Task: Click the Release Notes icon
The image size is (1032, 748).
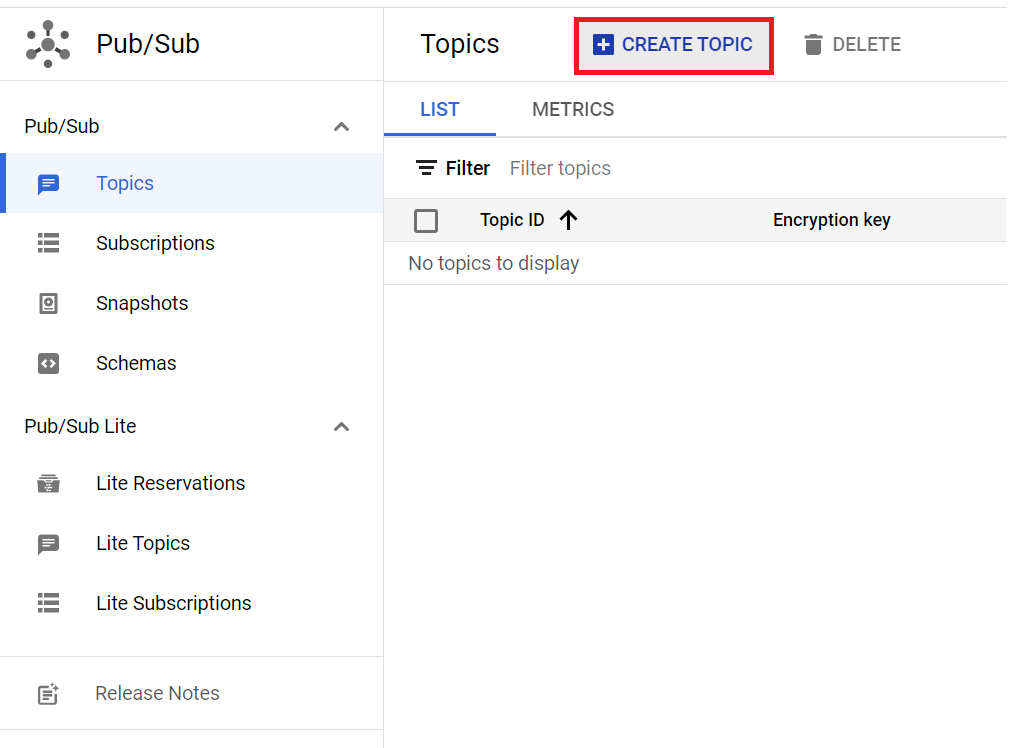Action: tap(48, 693)
